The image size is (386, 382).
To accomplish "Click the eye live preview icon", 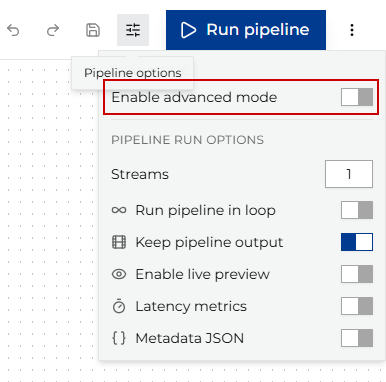I will [x=119, y=274].
